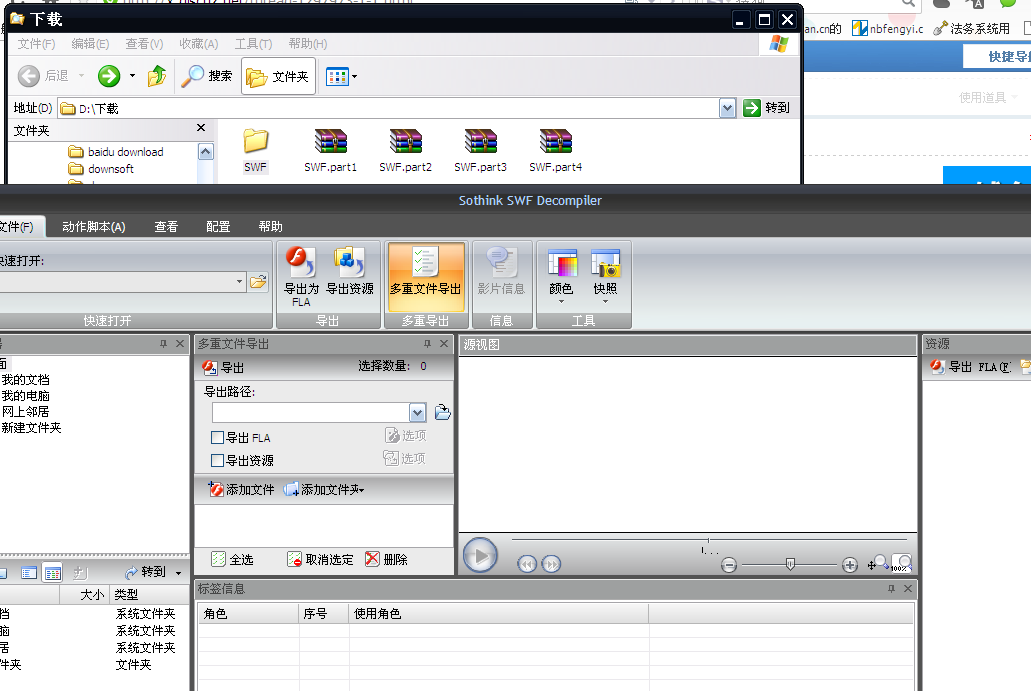Switch file browser to list view icon
The height and width of the screenshot is (691, 1031).
point(29,573)
